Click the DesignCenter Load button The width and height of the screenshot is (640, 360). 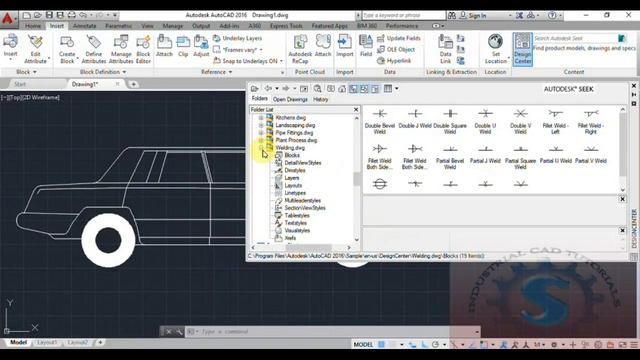tap(255, 89)
